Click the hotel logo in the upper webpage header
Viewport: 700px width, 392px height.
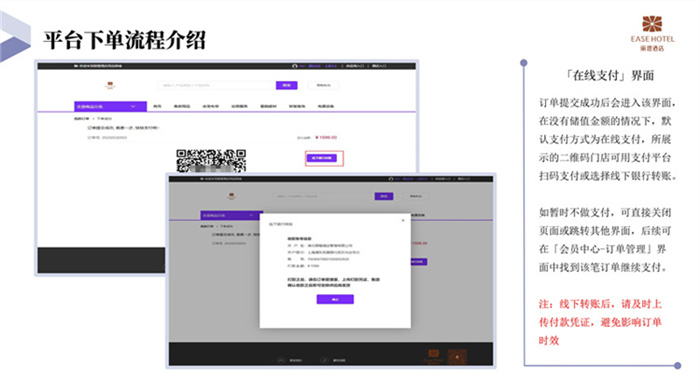pos(110,85)
